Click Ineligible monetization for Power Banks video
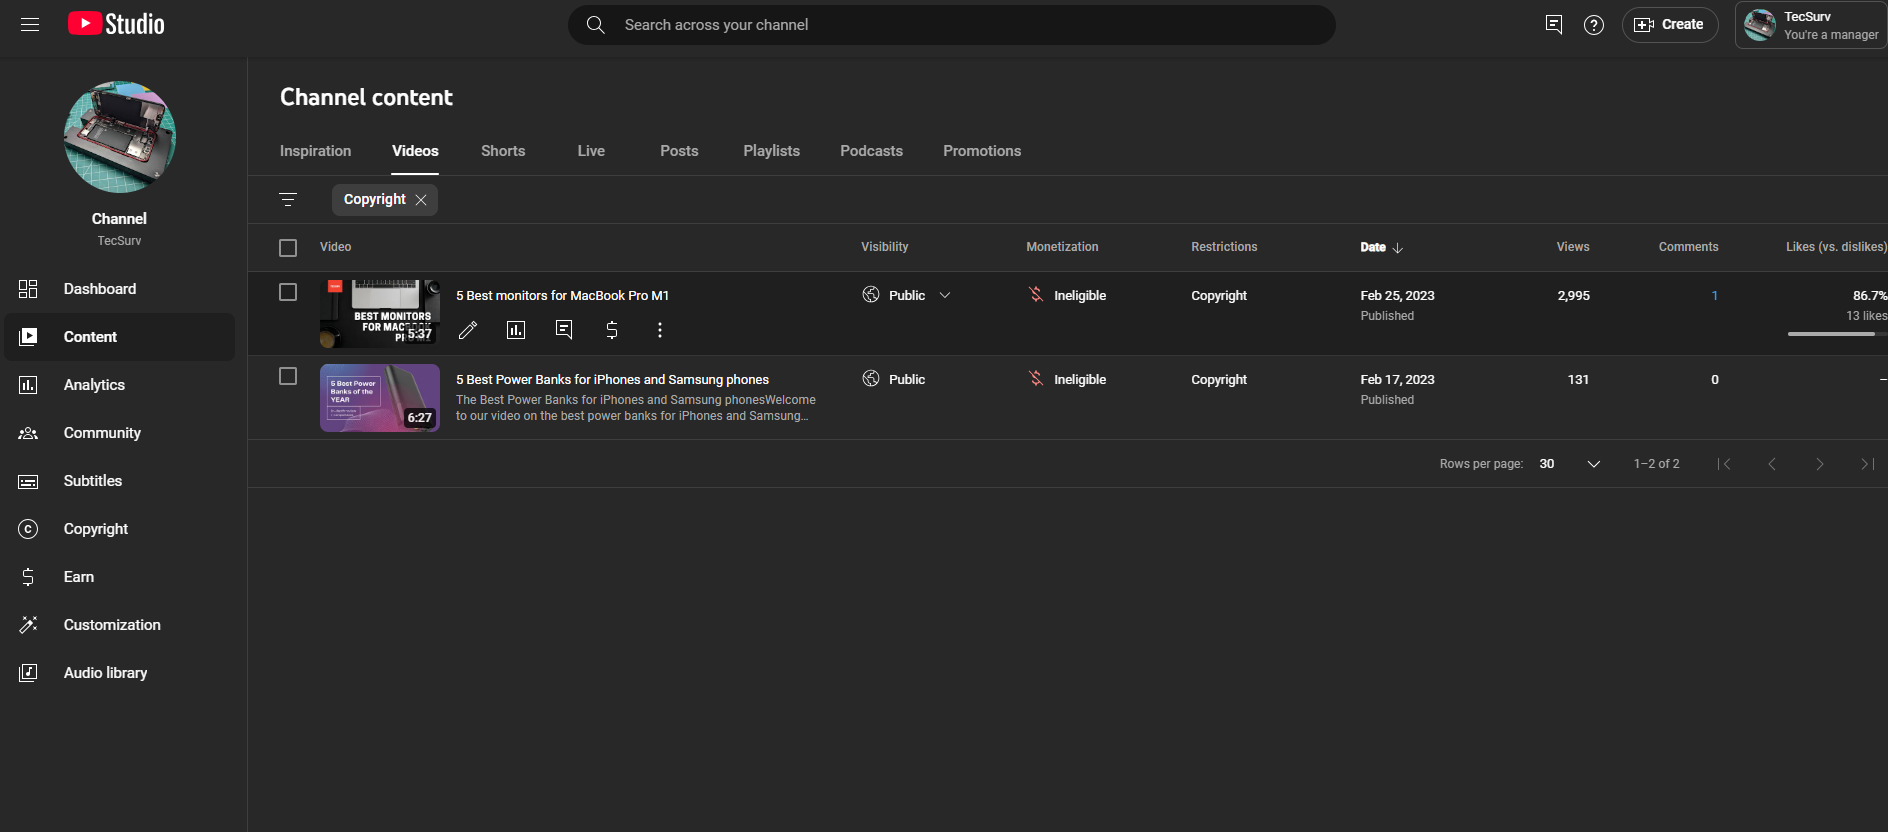The image size is (1888, 832). (x=1067, y=379)
